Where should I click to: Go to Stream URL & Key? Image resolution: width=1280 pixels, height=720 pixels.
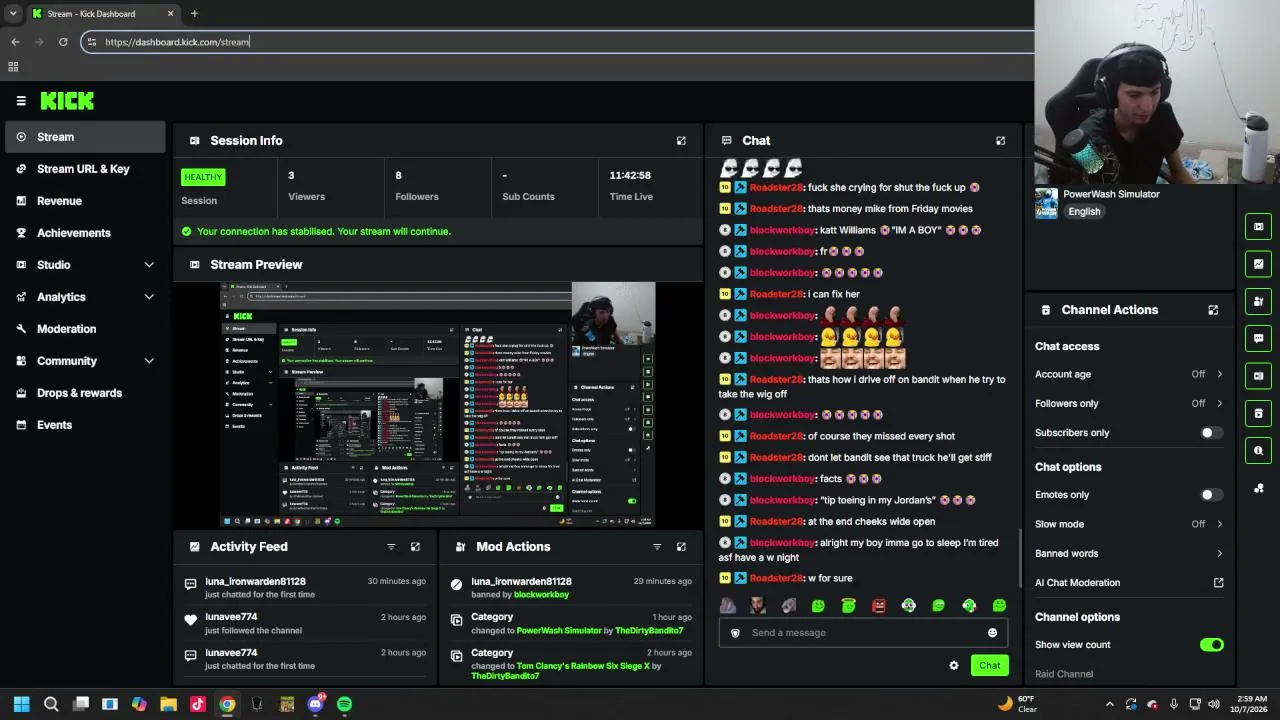click(x=86, y=169)
